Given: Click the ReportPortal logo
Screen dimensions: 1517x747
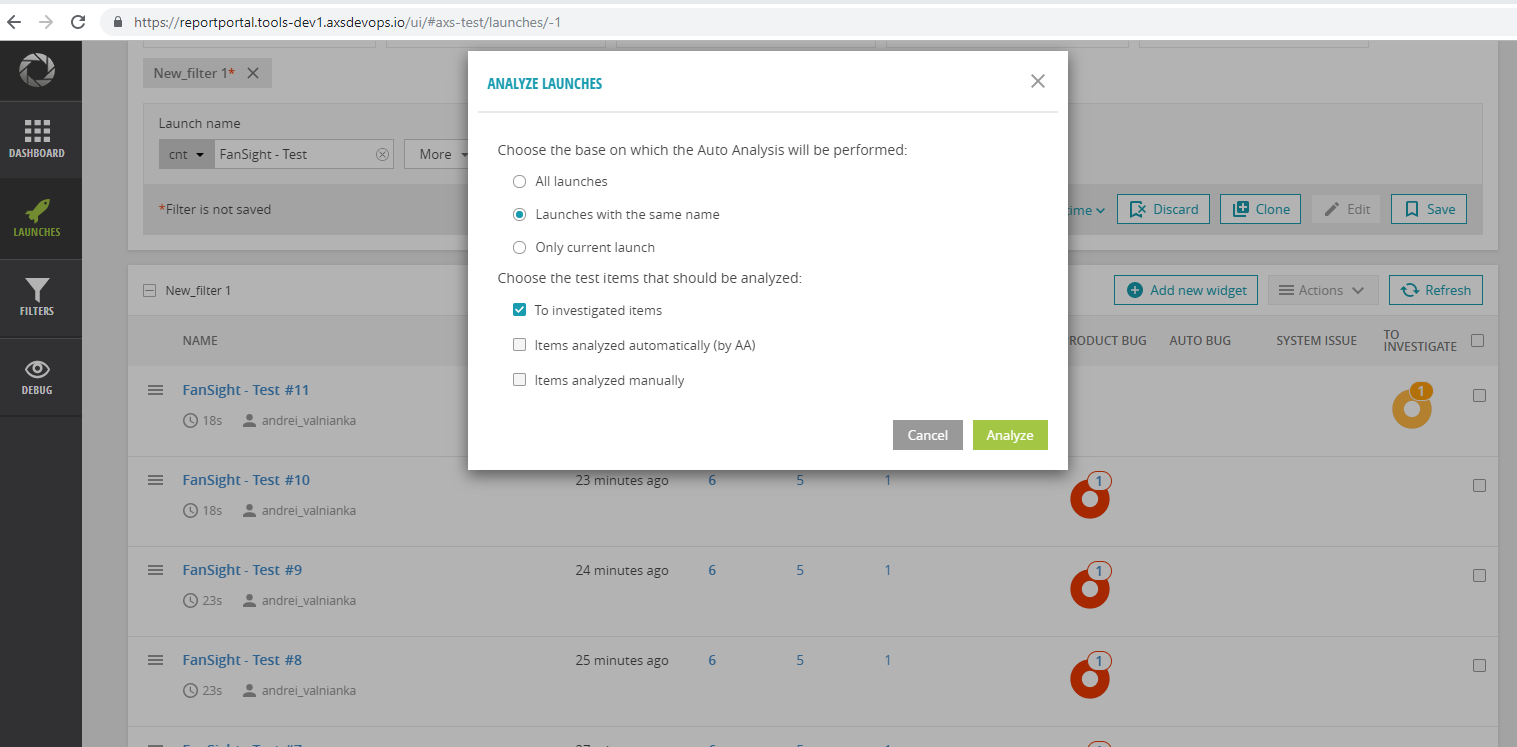Looking at the screenshot, I should [40, 70].
